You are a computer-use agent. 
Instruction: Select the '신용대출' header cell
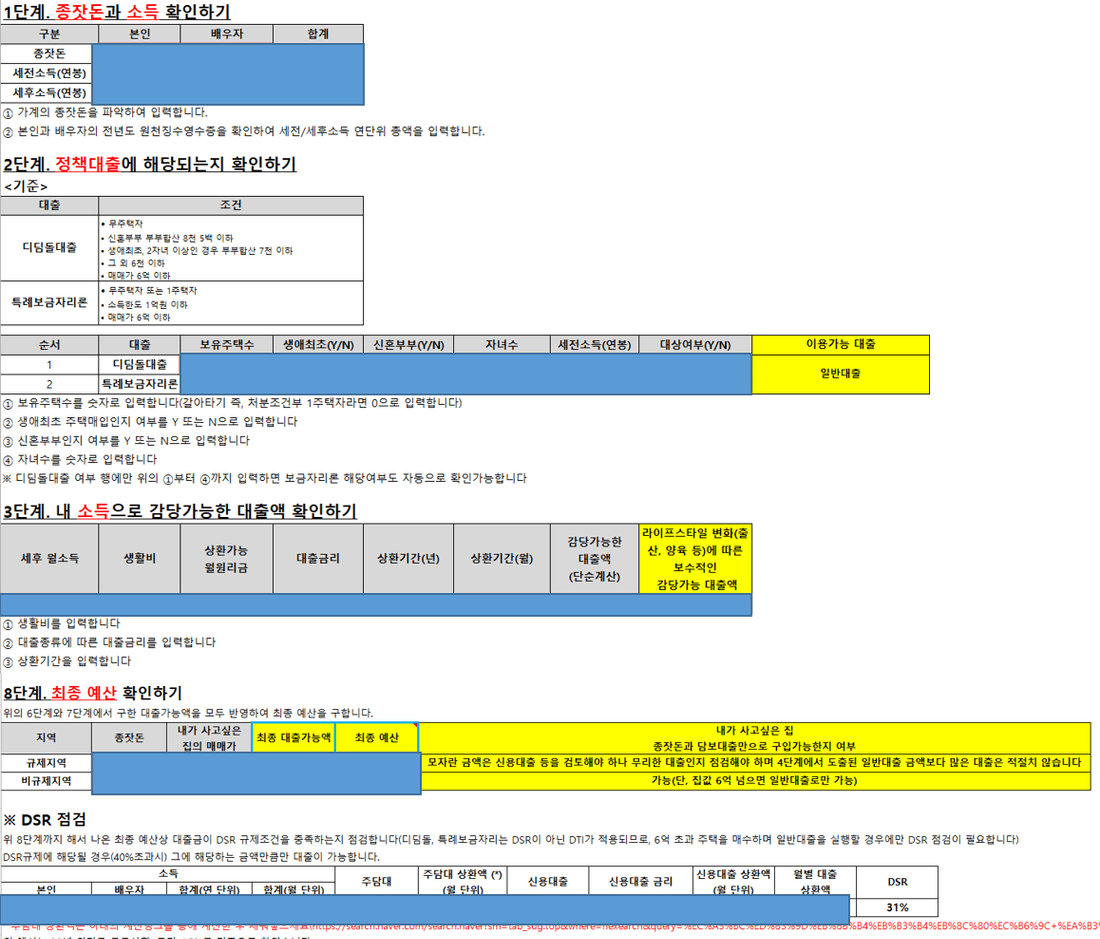pyautogui.click(x=548, y=881)
